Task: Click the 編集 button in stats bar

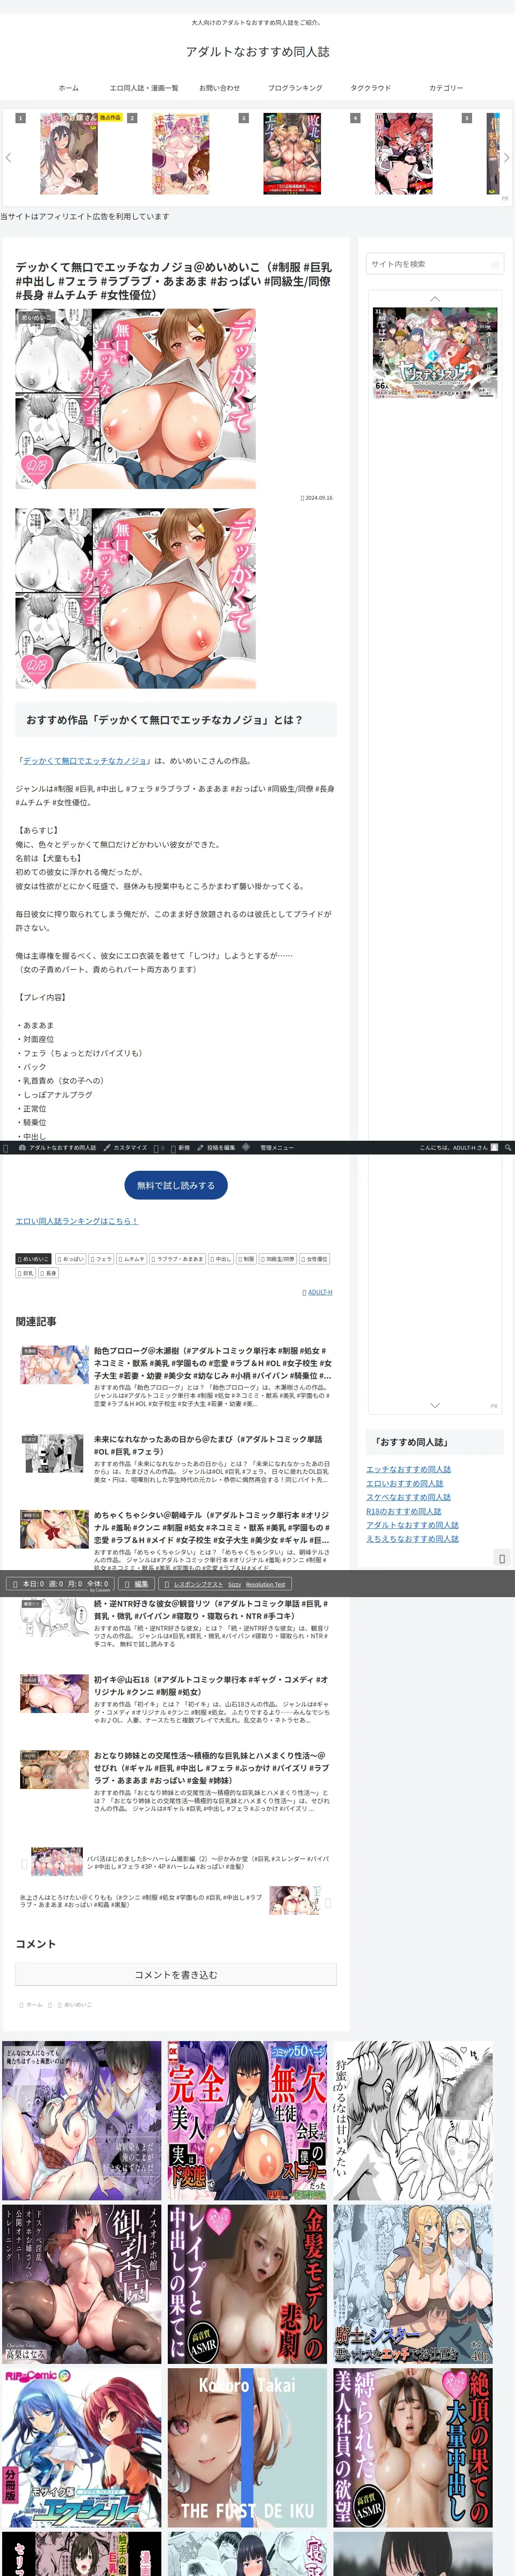Action: [x=137, y=1584]
